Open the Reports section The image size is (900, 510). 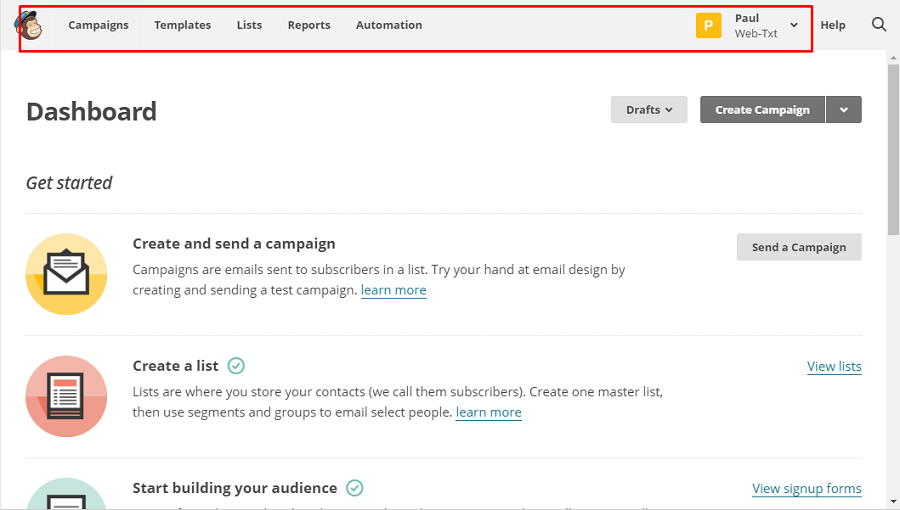click(x=309, y=25)
